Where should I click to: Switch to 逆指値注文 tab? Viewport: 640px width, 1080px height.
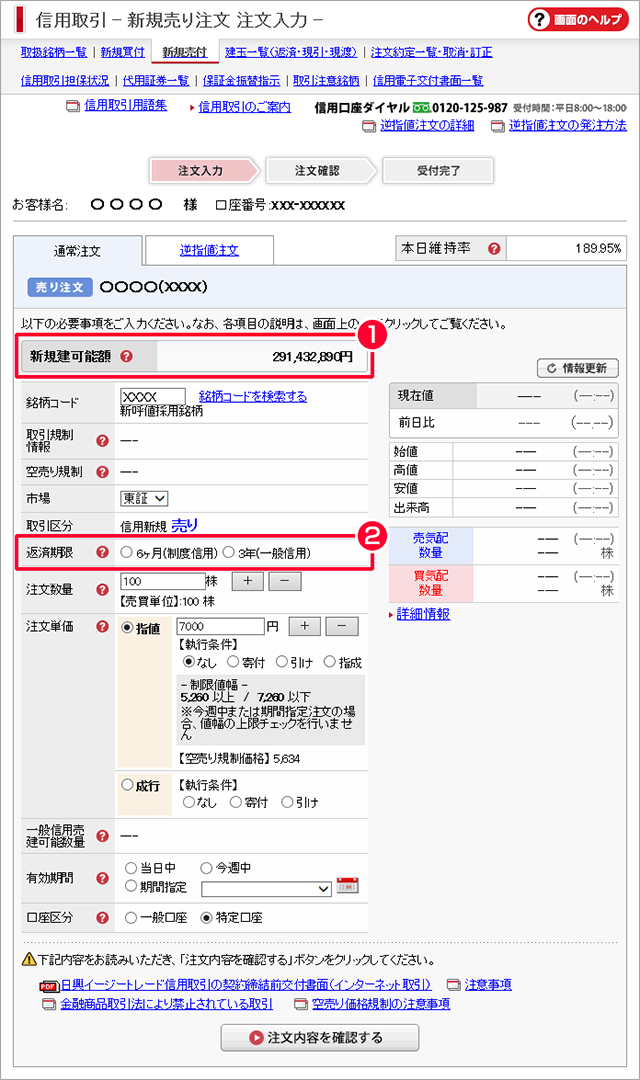click(x=209, y=251)
